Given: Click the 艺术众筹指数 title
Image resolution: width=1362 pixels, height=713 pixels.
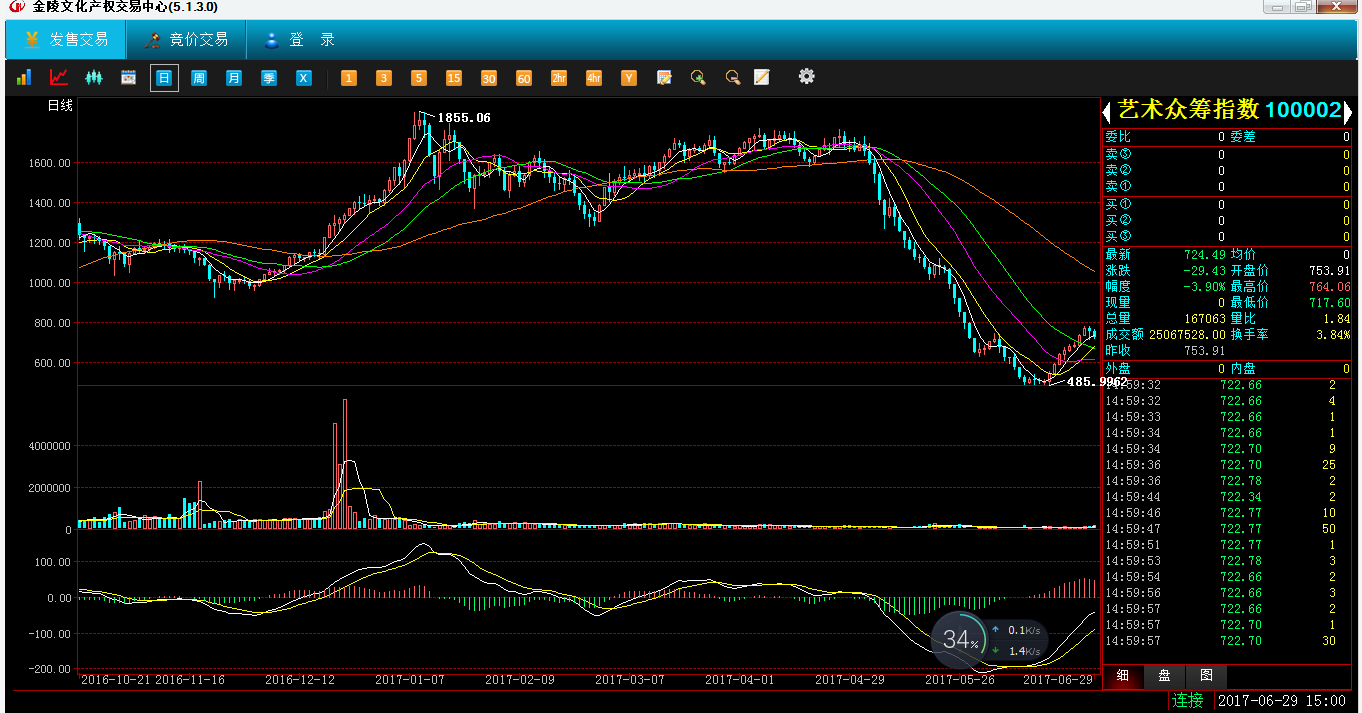Looking at the screenshot, I should pos(1188,110).
